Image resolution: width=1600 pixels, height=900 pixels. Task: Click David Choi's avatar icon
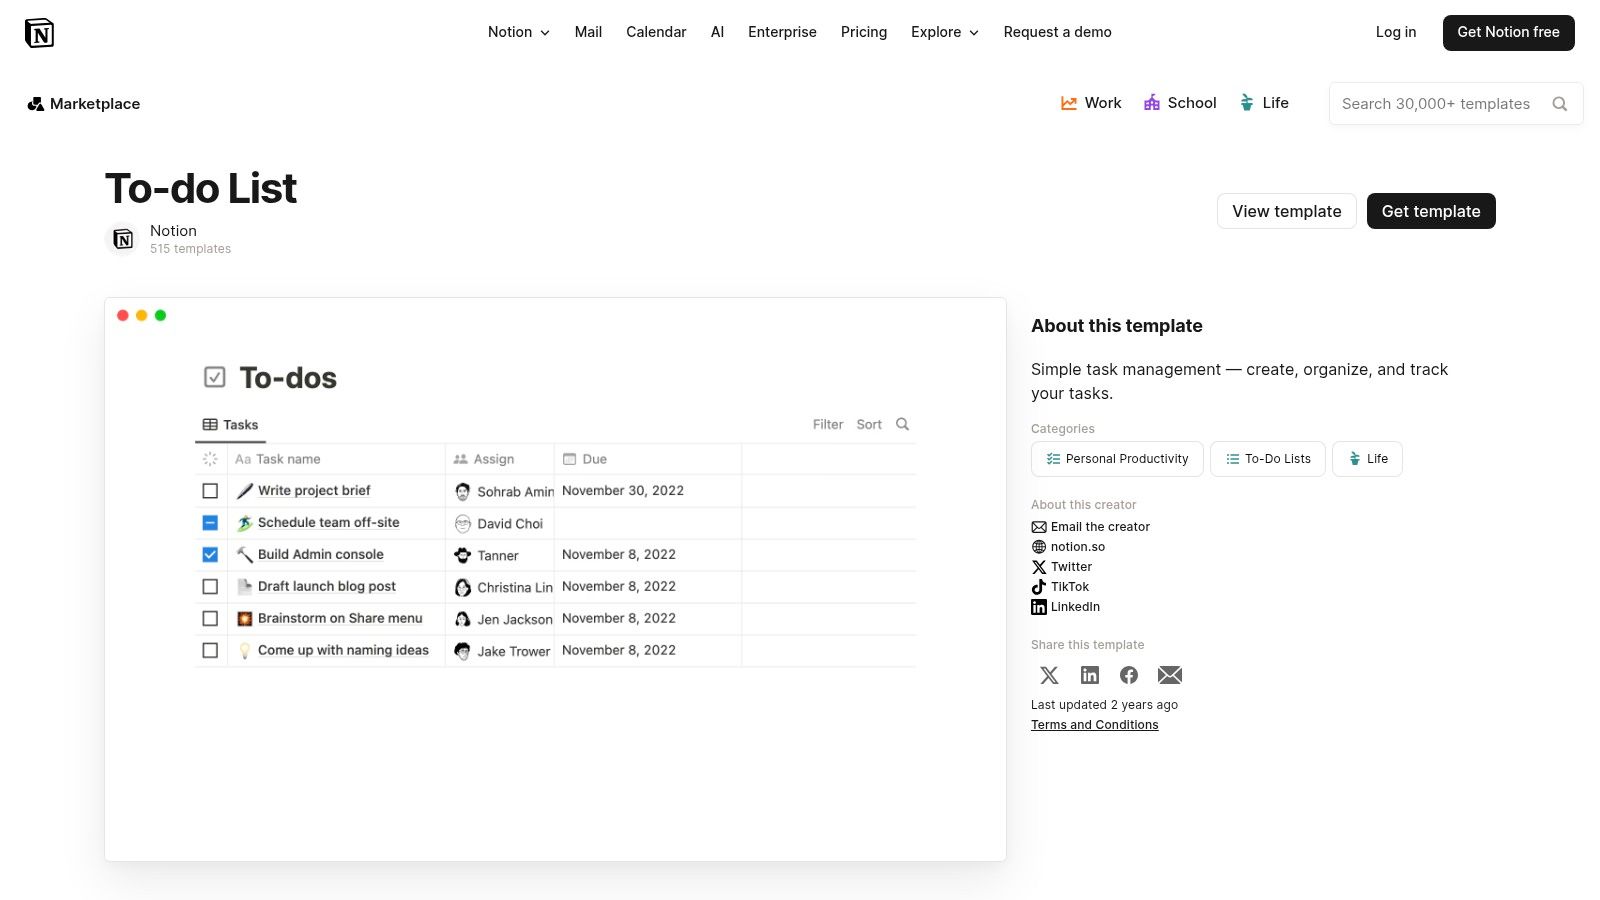tap(463, 523)
